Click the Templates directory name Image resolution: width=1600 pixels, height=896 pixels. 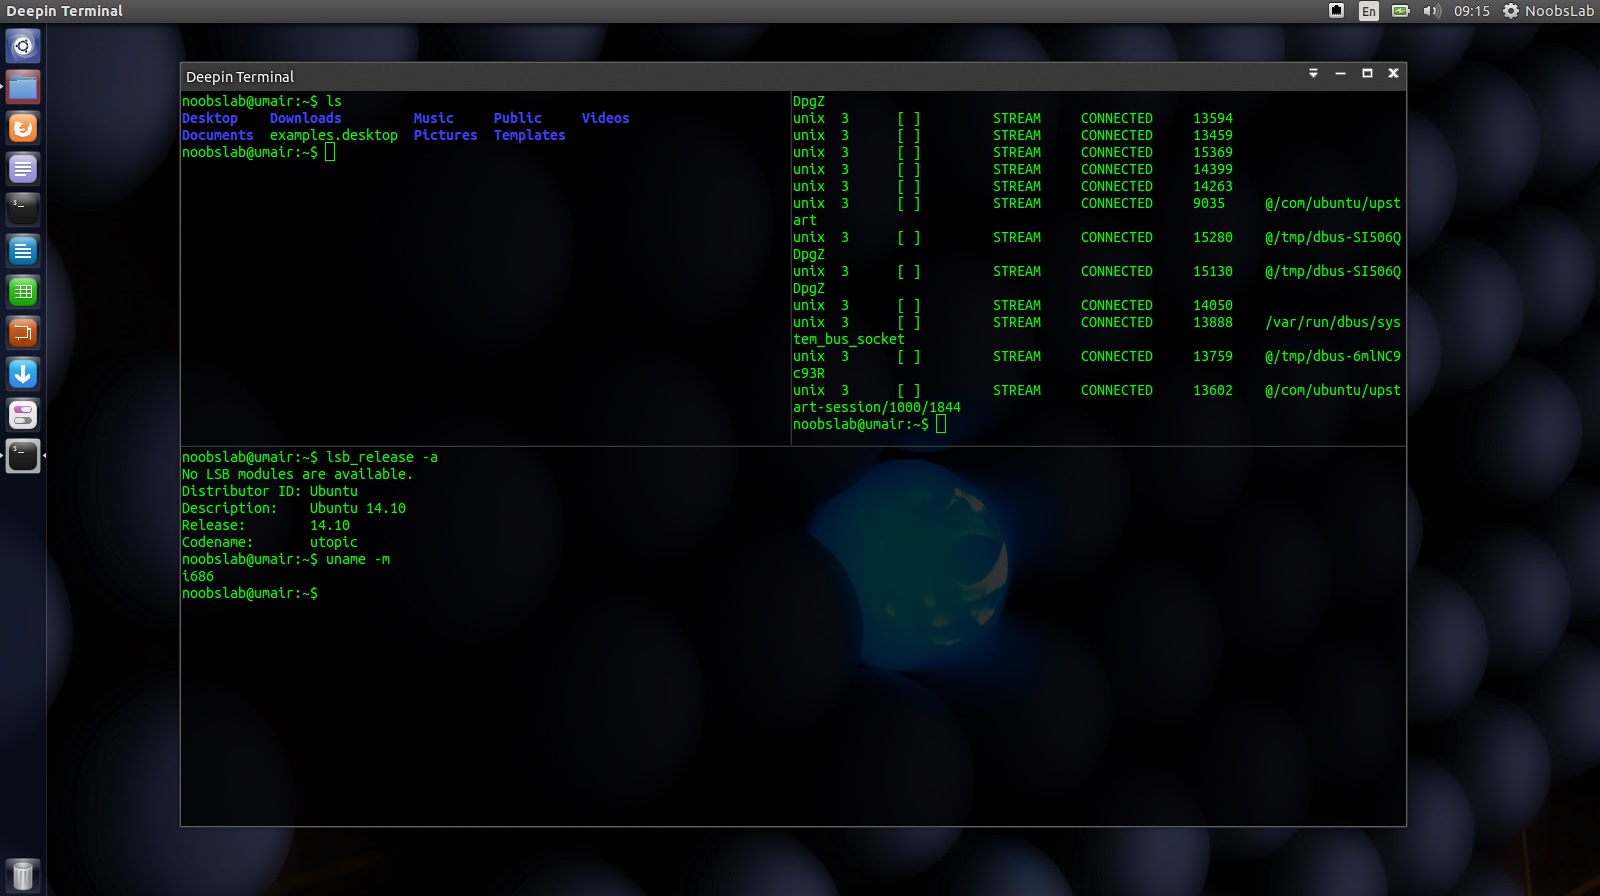click(x=530, y=135)
